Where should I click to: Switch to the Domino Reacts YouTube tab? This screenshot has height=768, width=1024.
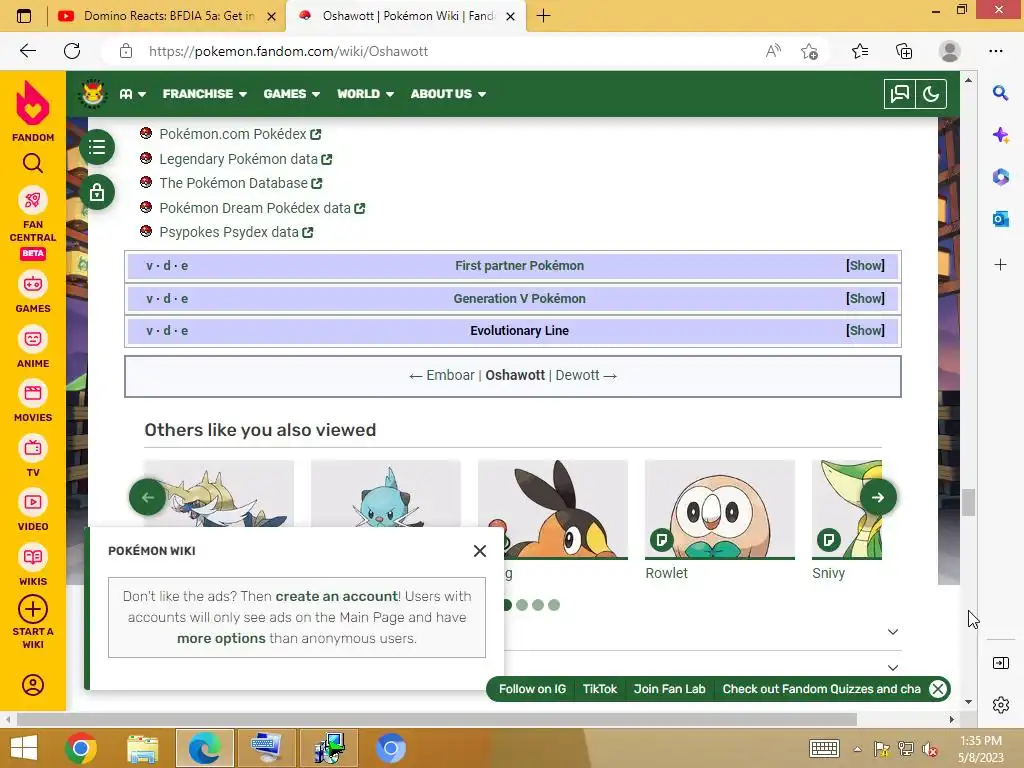pos(168,16)
